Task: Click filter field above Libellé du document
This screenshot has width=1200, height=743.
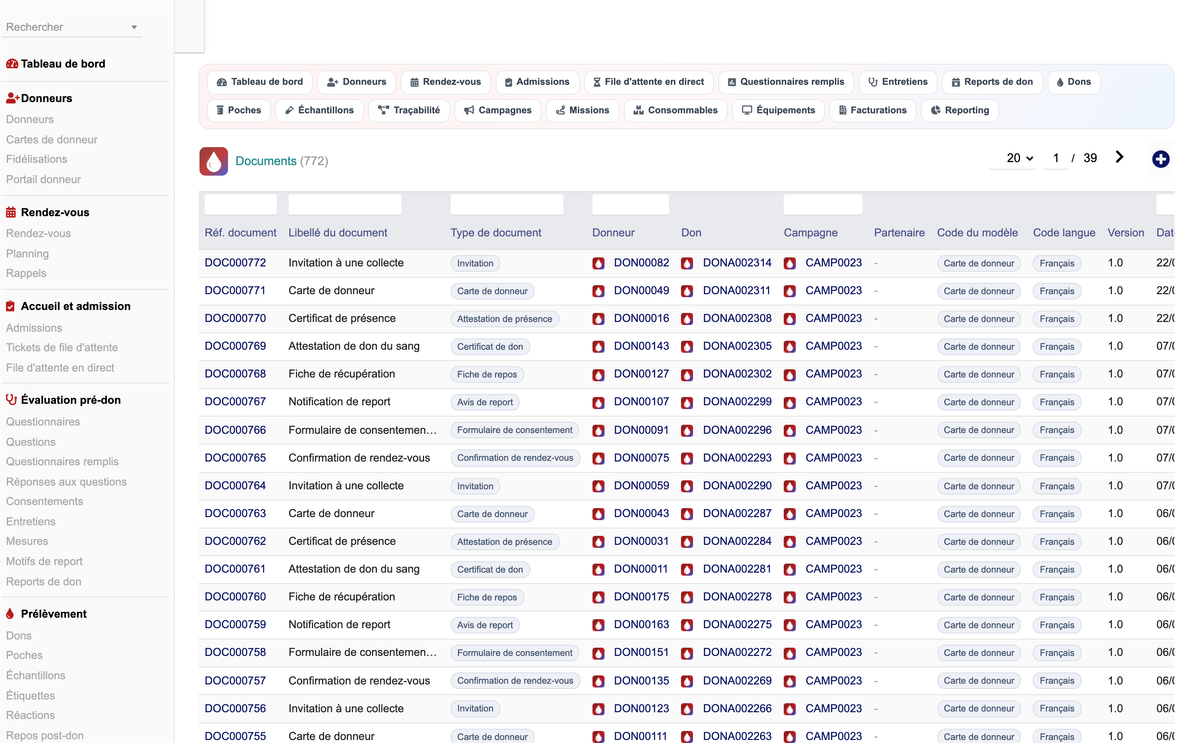Action: [345, 205]
